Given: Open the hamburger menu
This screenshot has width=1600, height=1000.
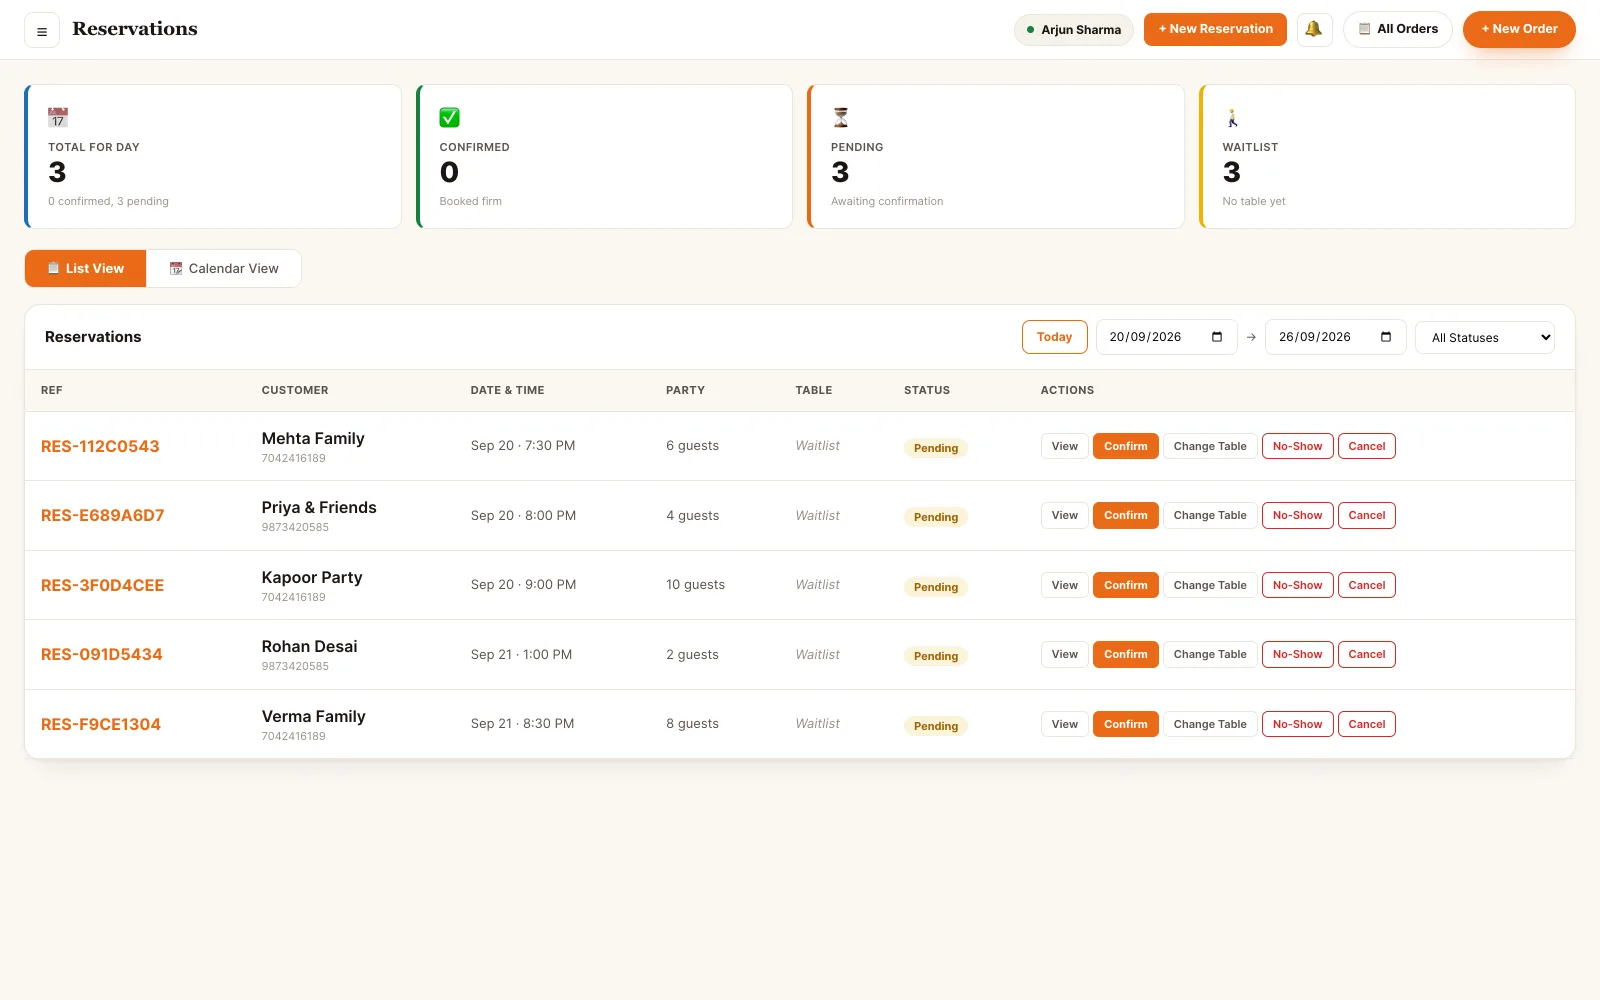Looking at the screenshot, I should [42, 31].
